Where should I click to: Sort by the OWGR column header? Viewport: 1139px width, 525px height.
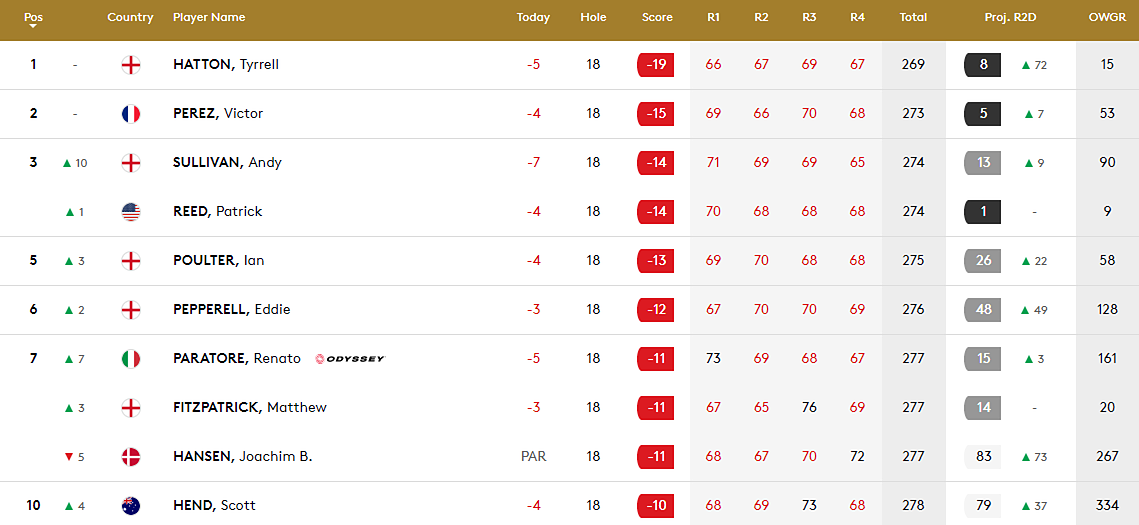click(x=1107, y=17)
